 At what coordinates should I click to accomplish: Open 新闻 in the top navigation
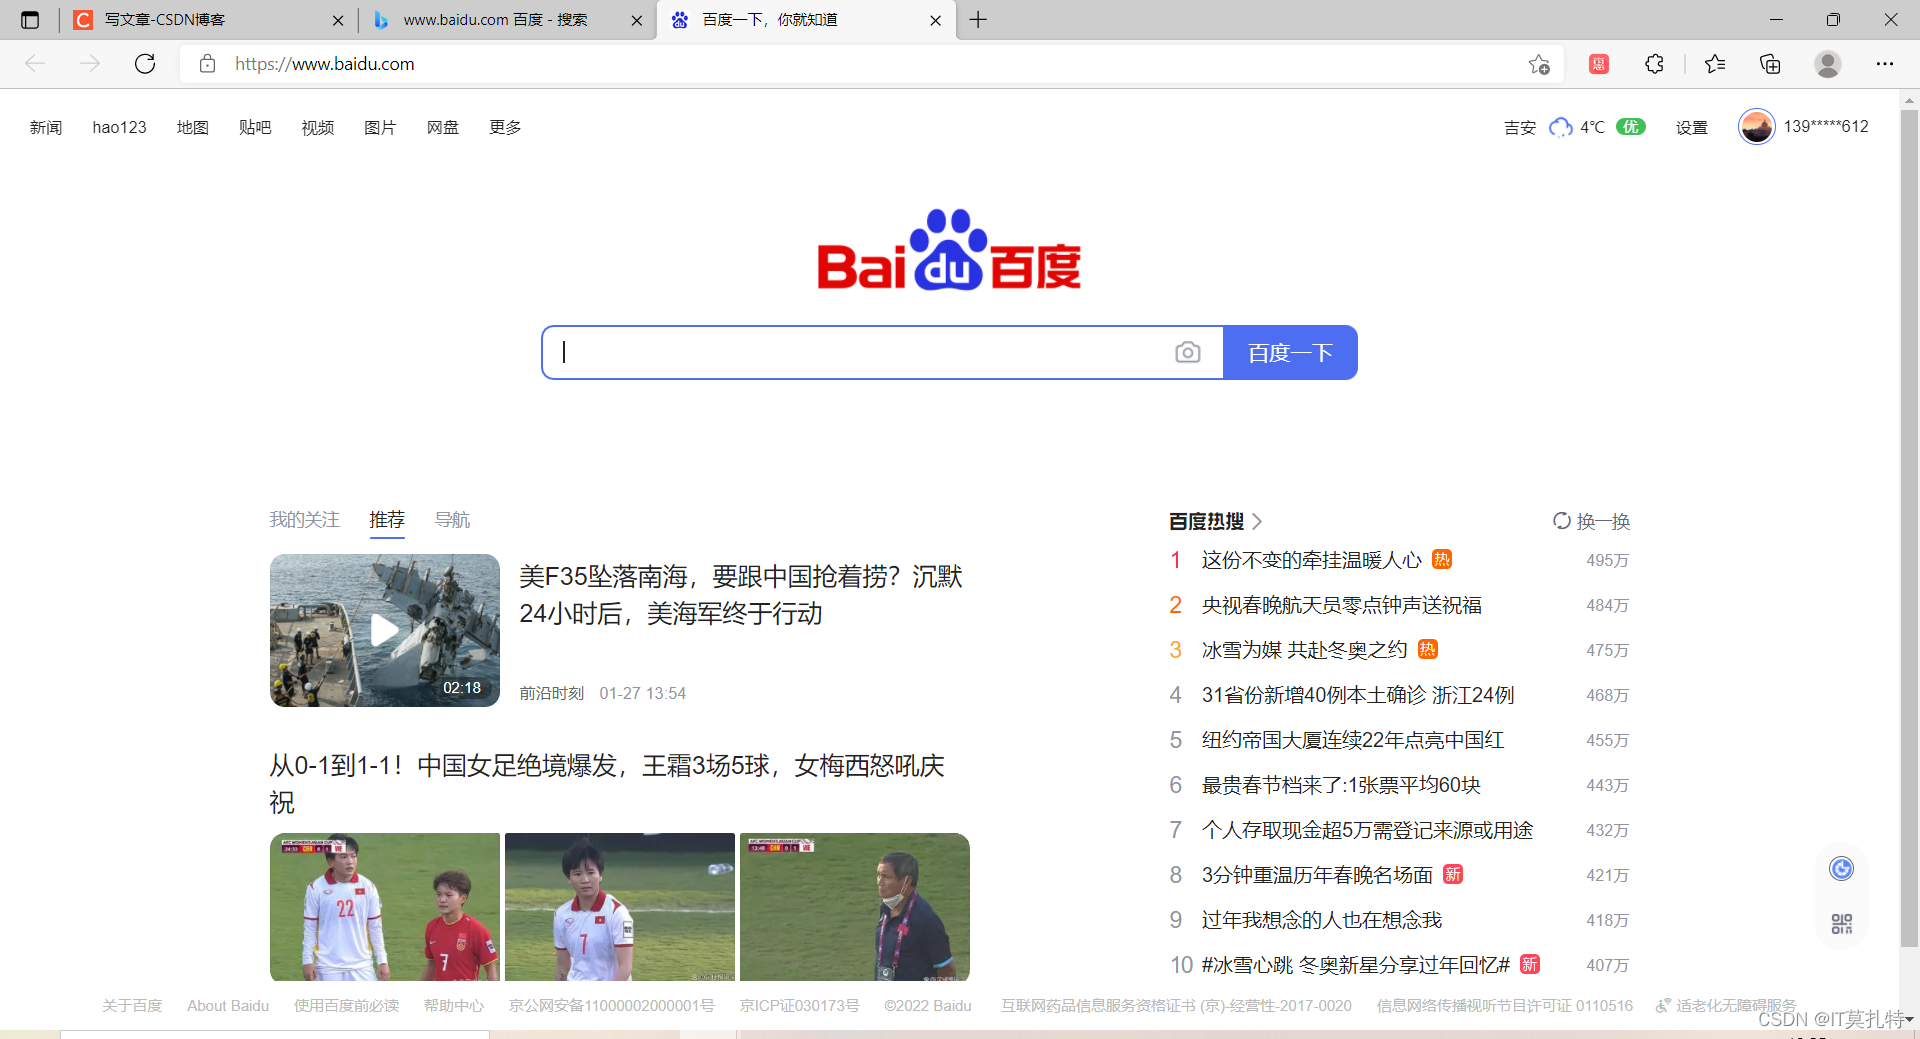(46, 127)
